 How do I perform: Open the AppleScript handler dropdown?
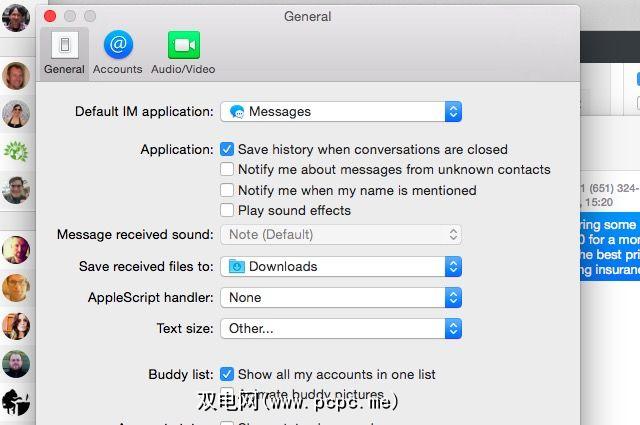[341, 297]
